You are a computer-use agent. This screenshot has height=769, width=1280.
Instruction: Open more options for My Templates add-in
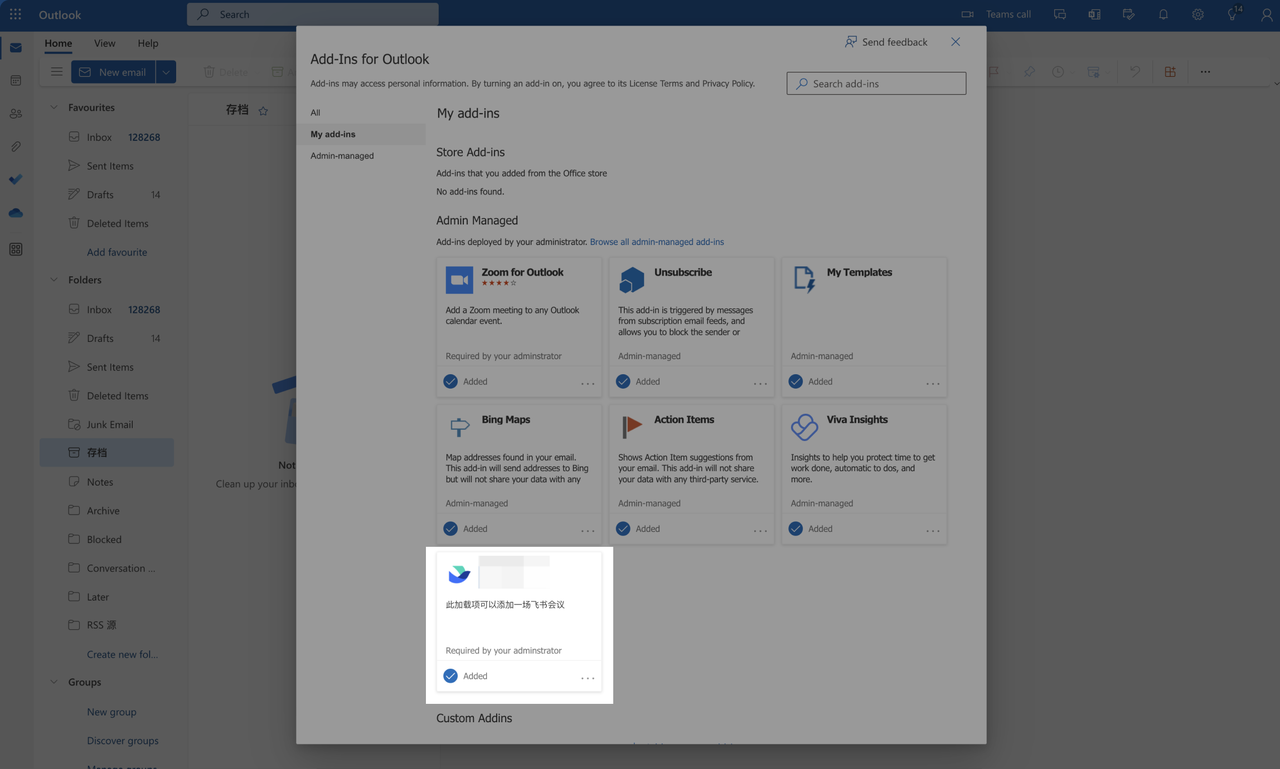tap(932, 383)
